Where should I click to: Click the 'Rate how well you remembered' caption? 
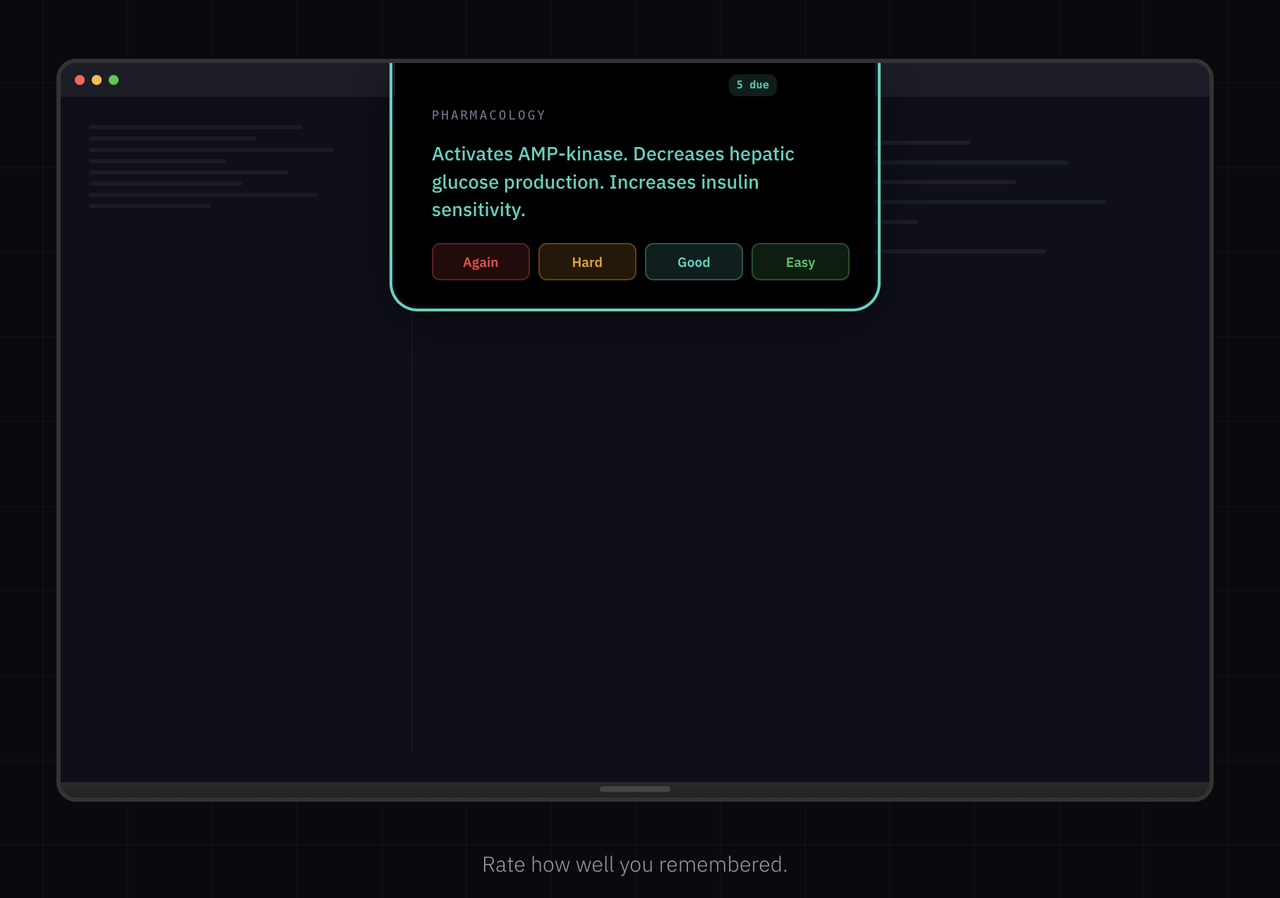pos(634,864)
